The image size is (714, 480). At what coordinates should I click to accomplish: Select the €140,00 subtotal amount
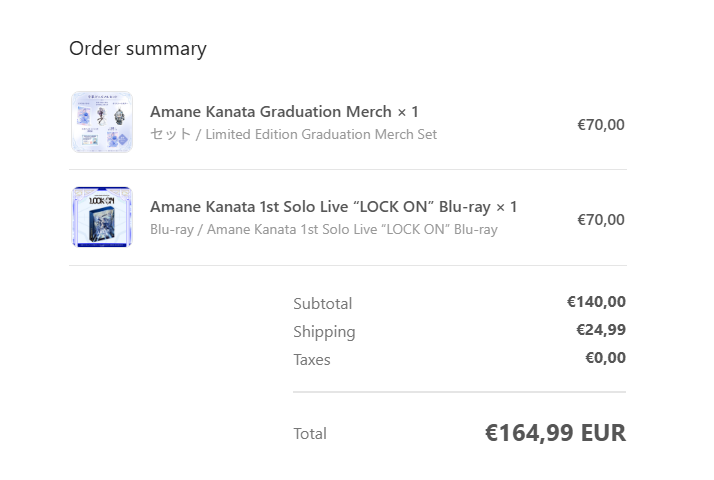click(595, 302)
